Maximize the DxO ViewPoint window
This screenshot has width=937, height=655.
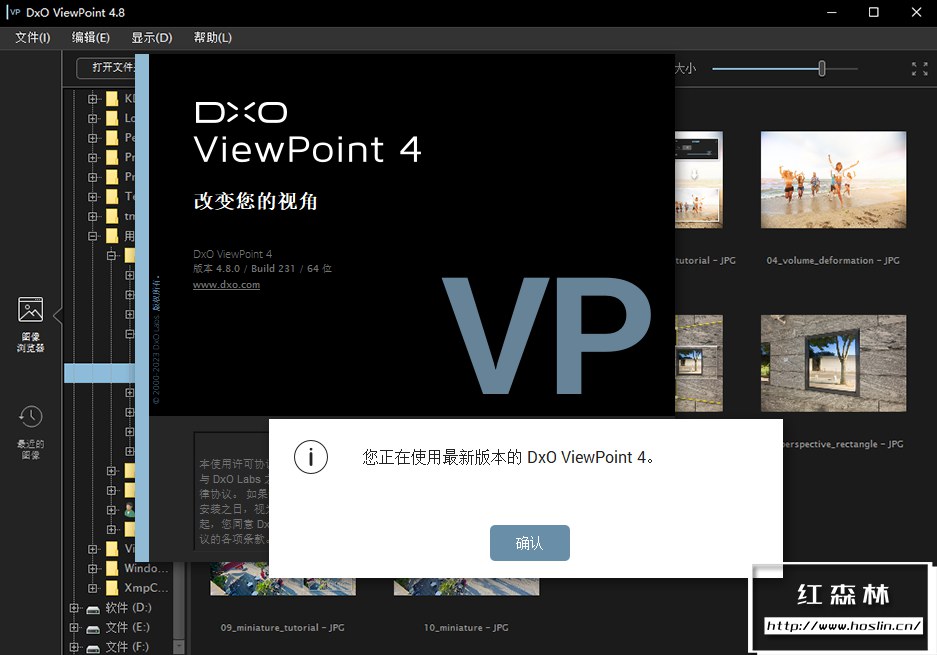click(874, 13)
